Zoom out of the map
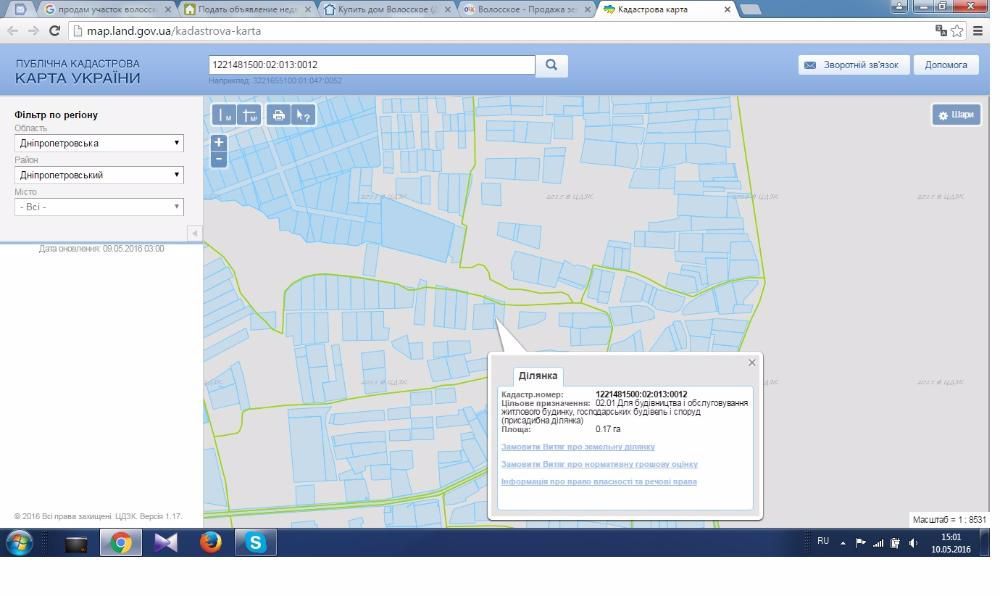Image resolution: width=1000 pixels, height=596 pixels. click(x=219, y=159)
